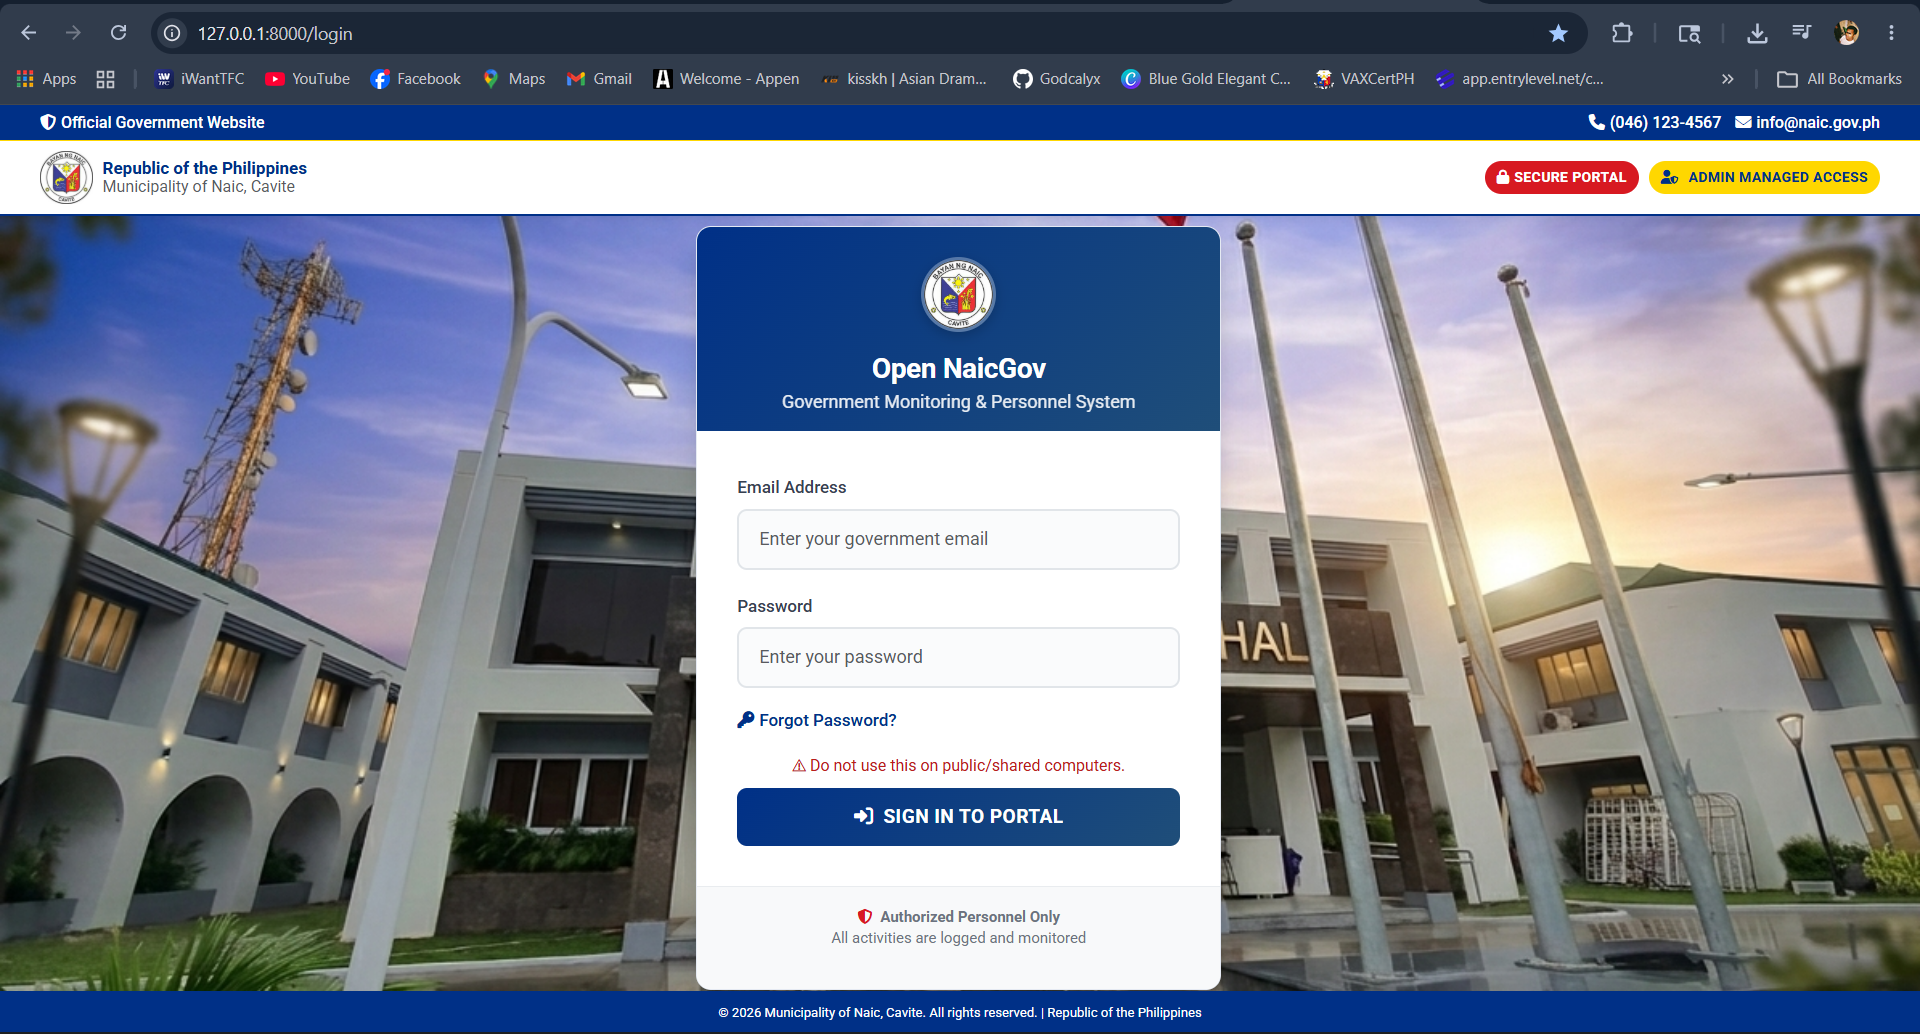This screenshot has width=1920, height=1034.
Task: Focus the Email Address input field
Action: coord(958,539)
